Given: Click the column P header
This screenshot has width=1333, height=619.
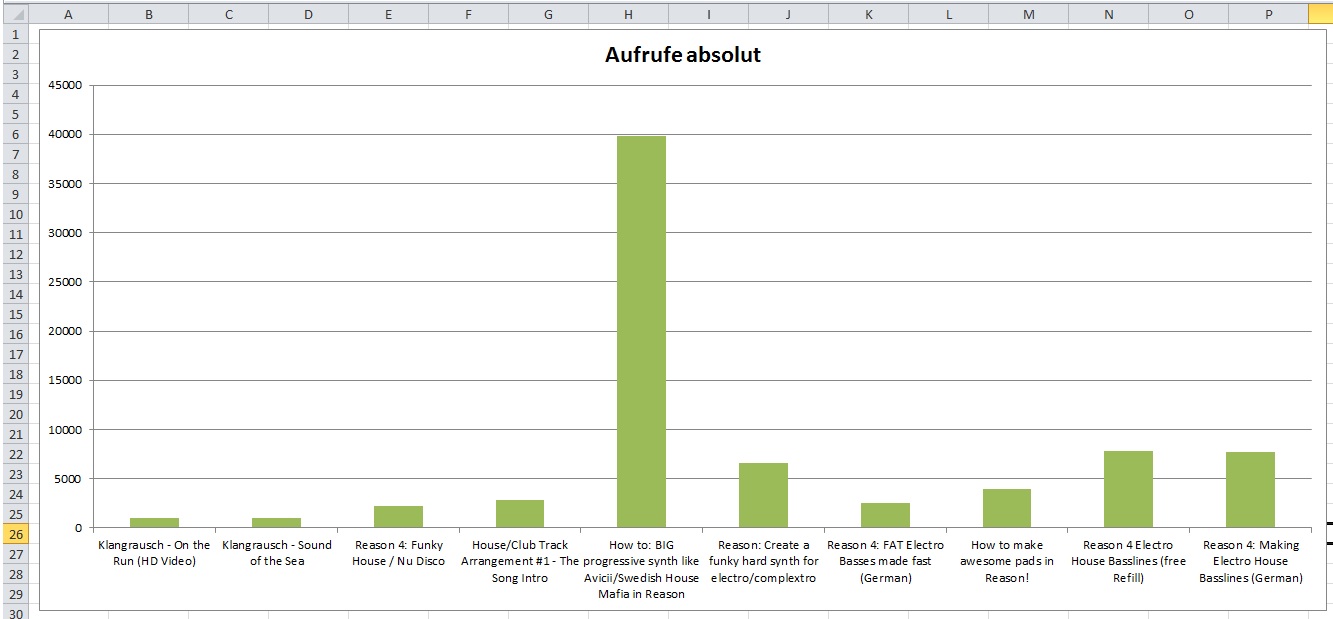Looking at the screenshot, I should coord(1268,14).
